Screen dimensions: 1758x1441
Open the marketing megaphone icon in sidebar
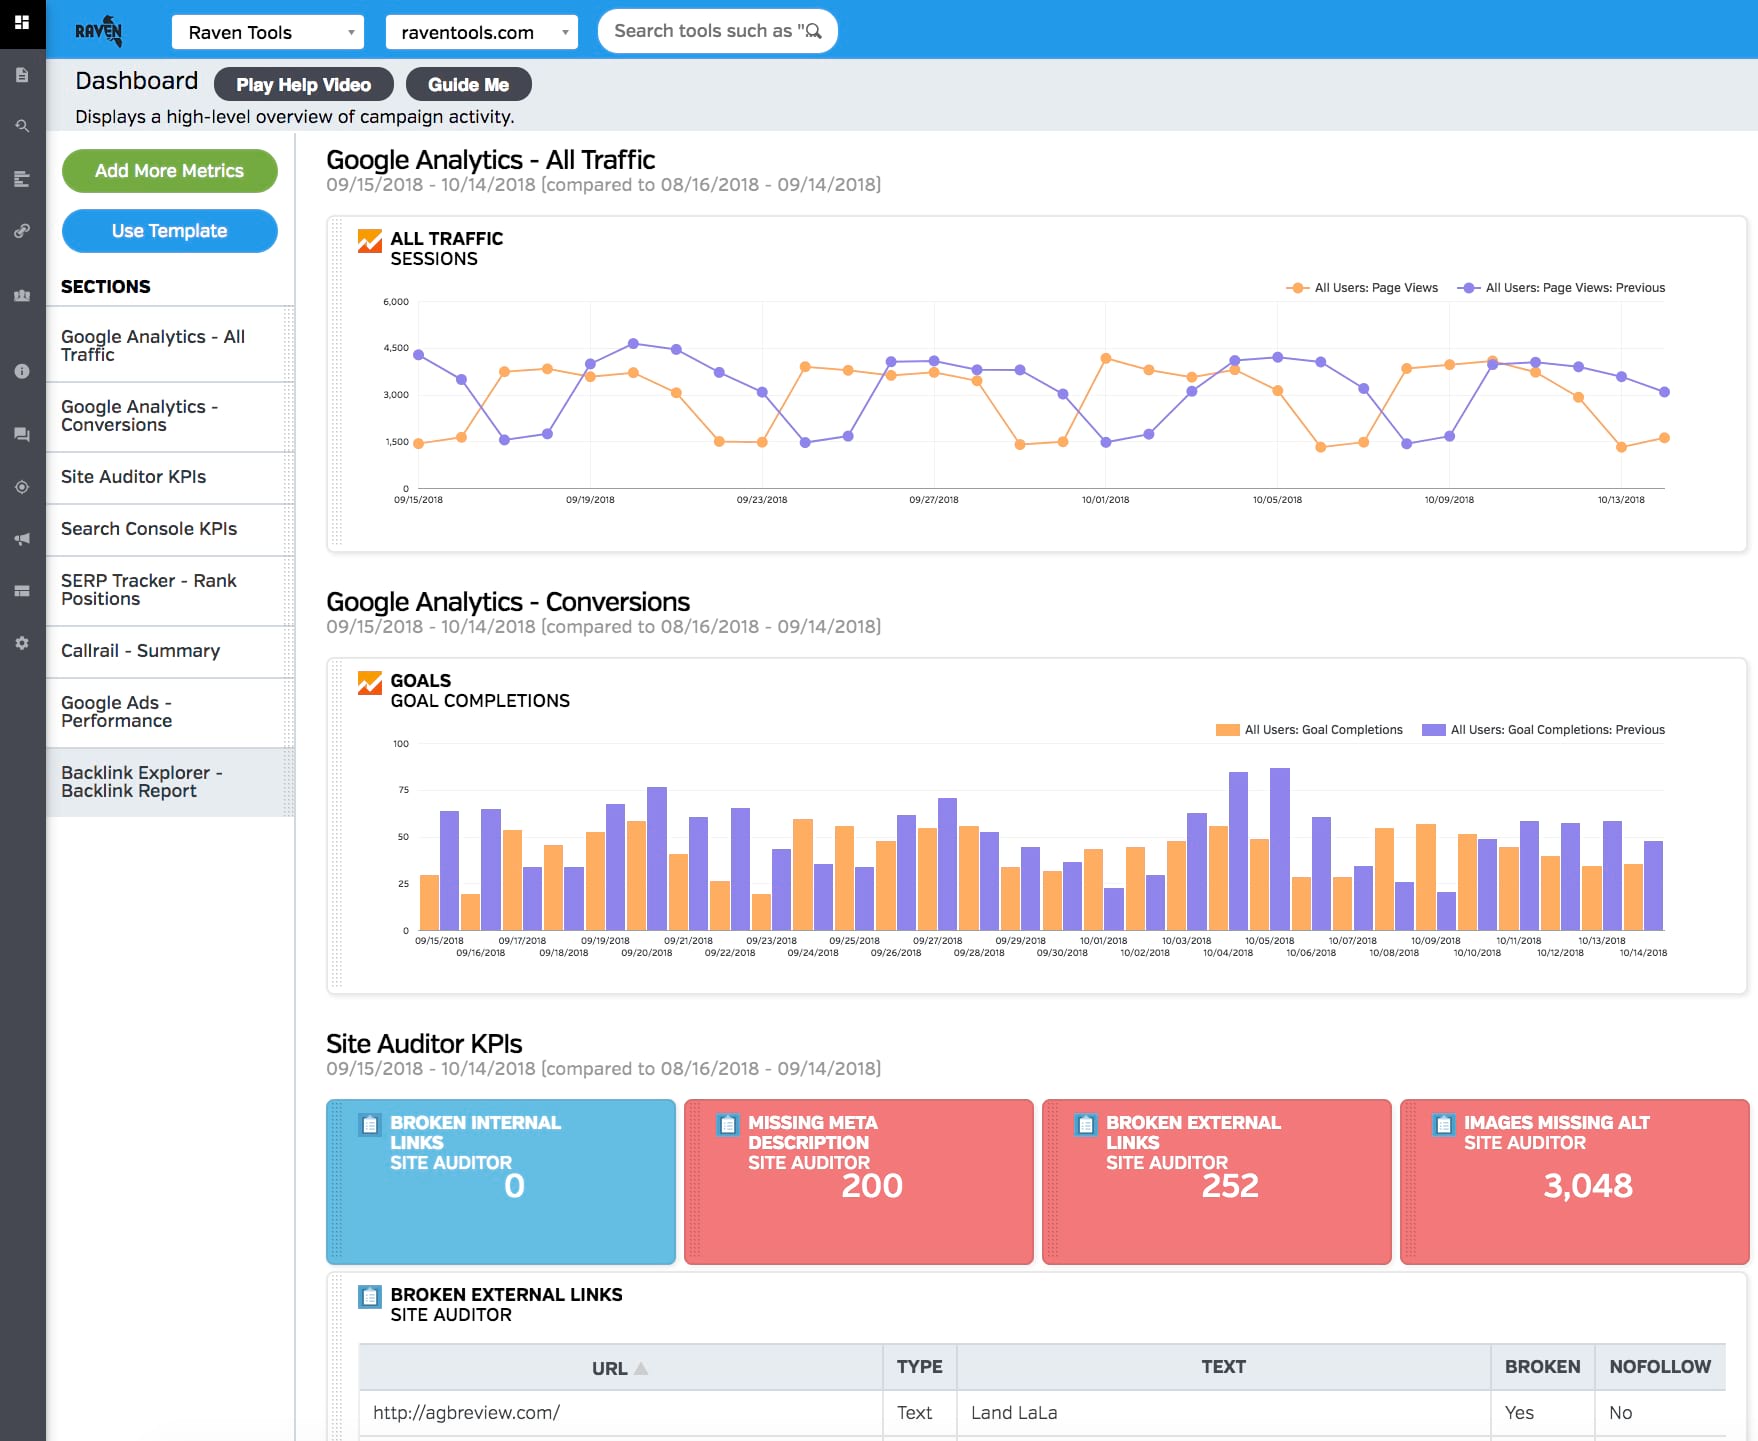tap(21, 538)
